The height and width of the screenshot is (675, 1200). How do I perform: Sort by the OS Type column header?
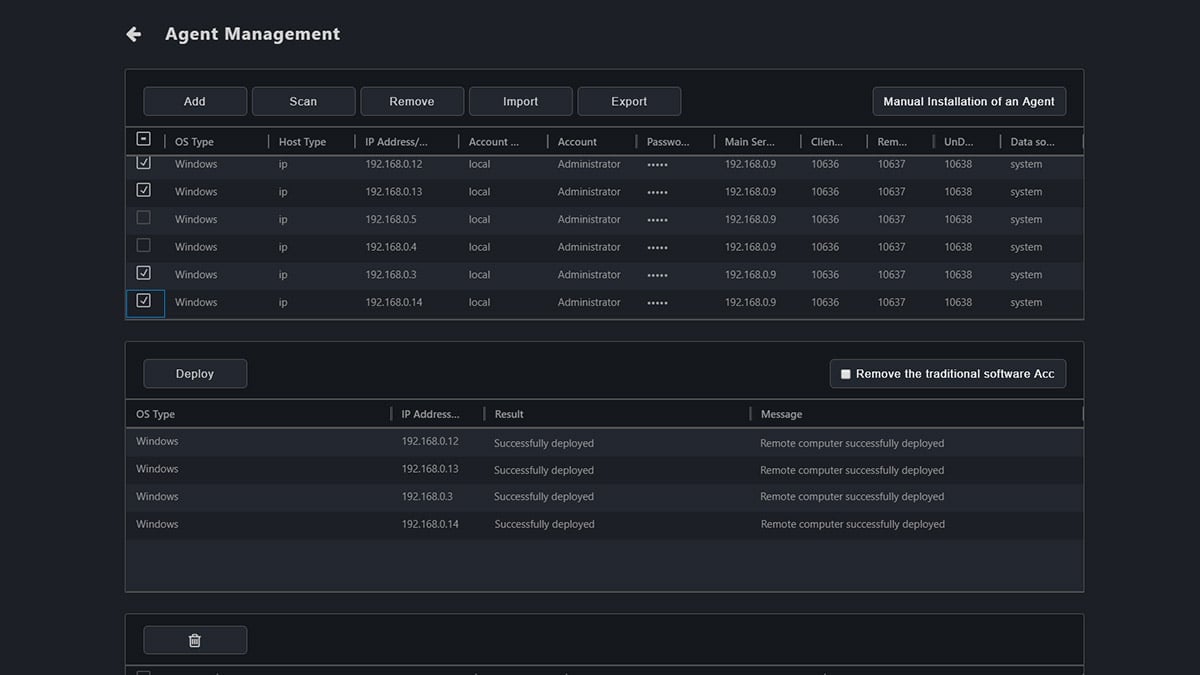[194, 142]
